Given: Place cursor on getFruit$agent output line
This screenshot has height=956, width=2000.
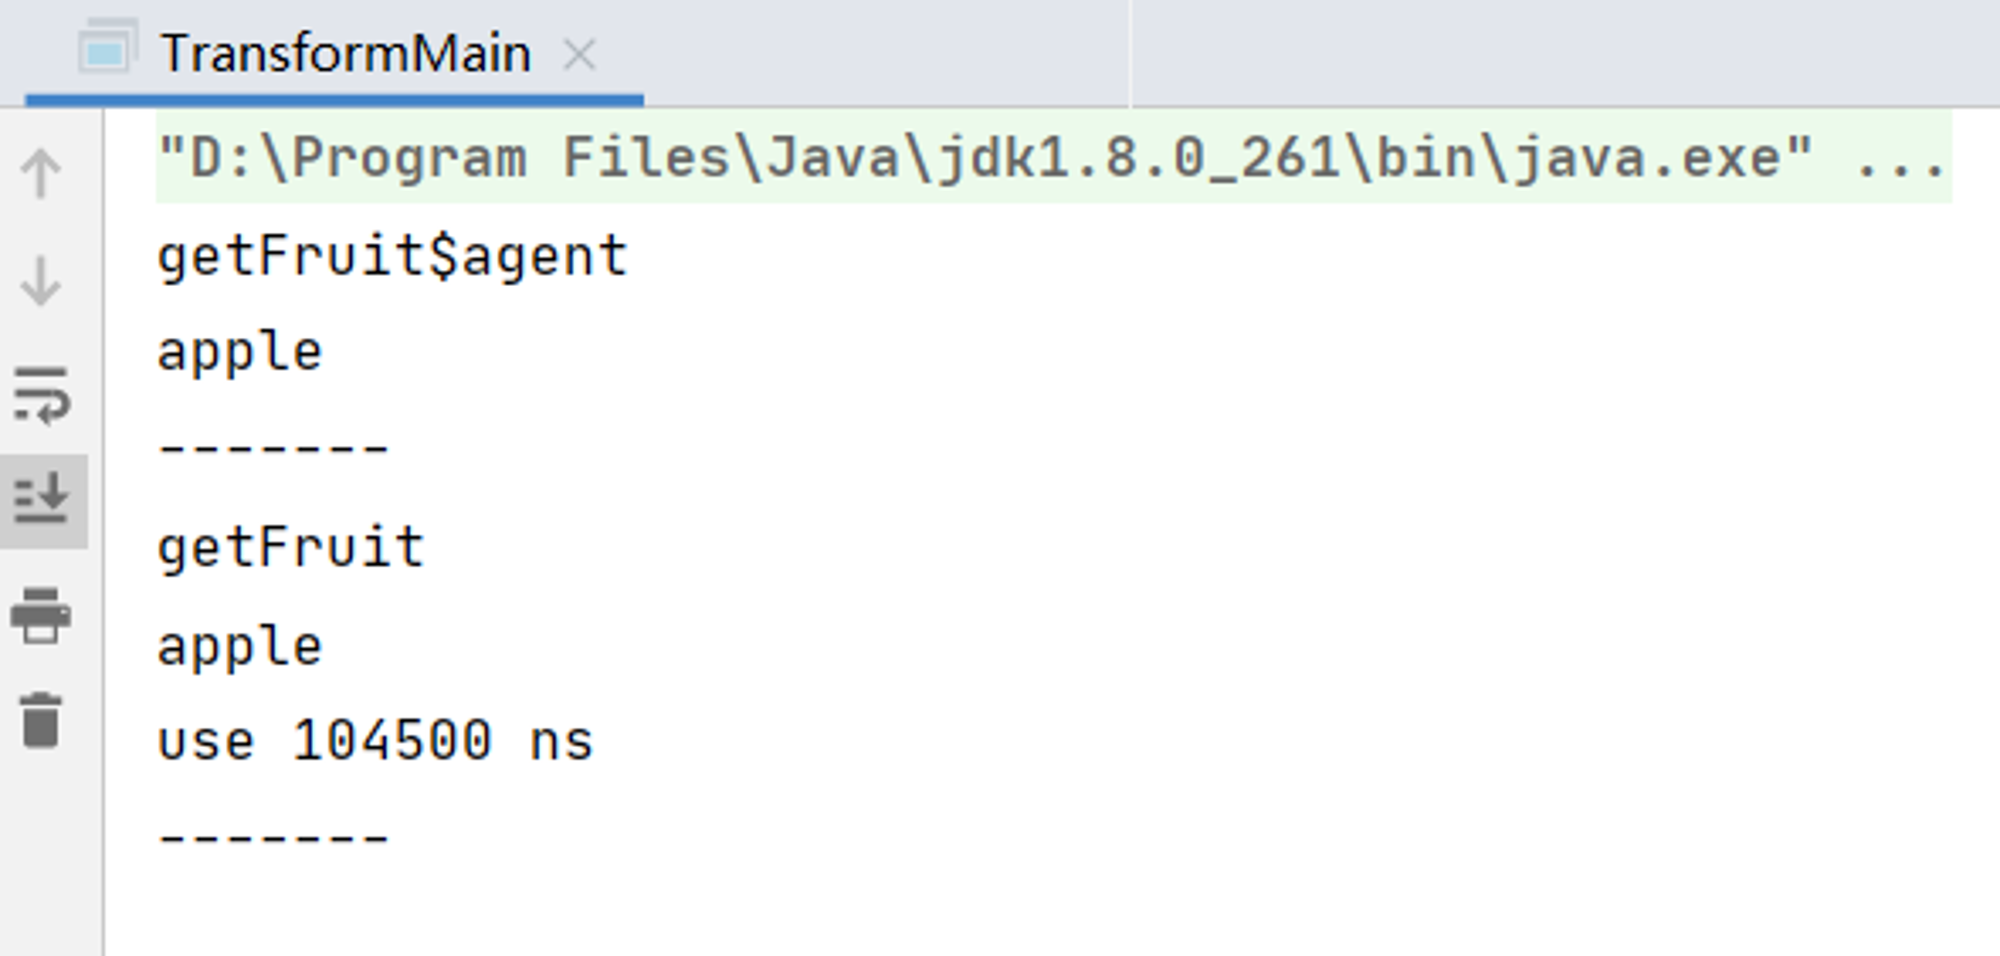Looking at the screenshot, I should 392,256.
